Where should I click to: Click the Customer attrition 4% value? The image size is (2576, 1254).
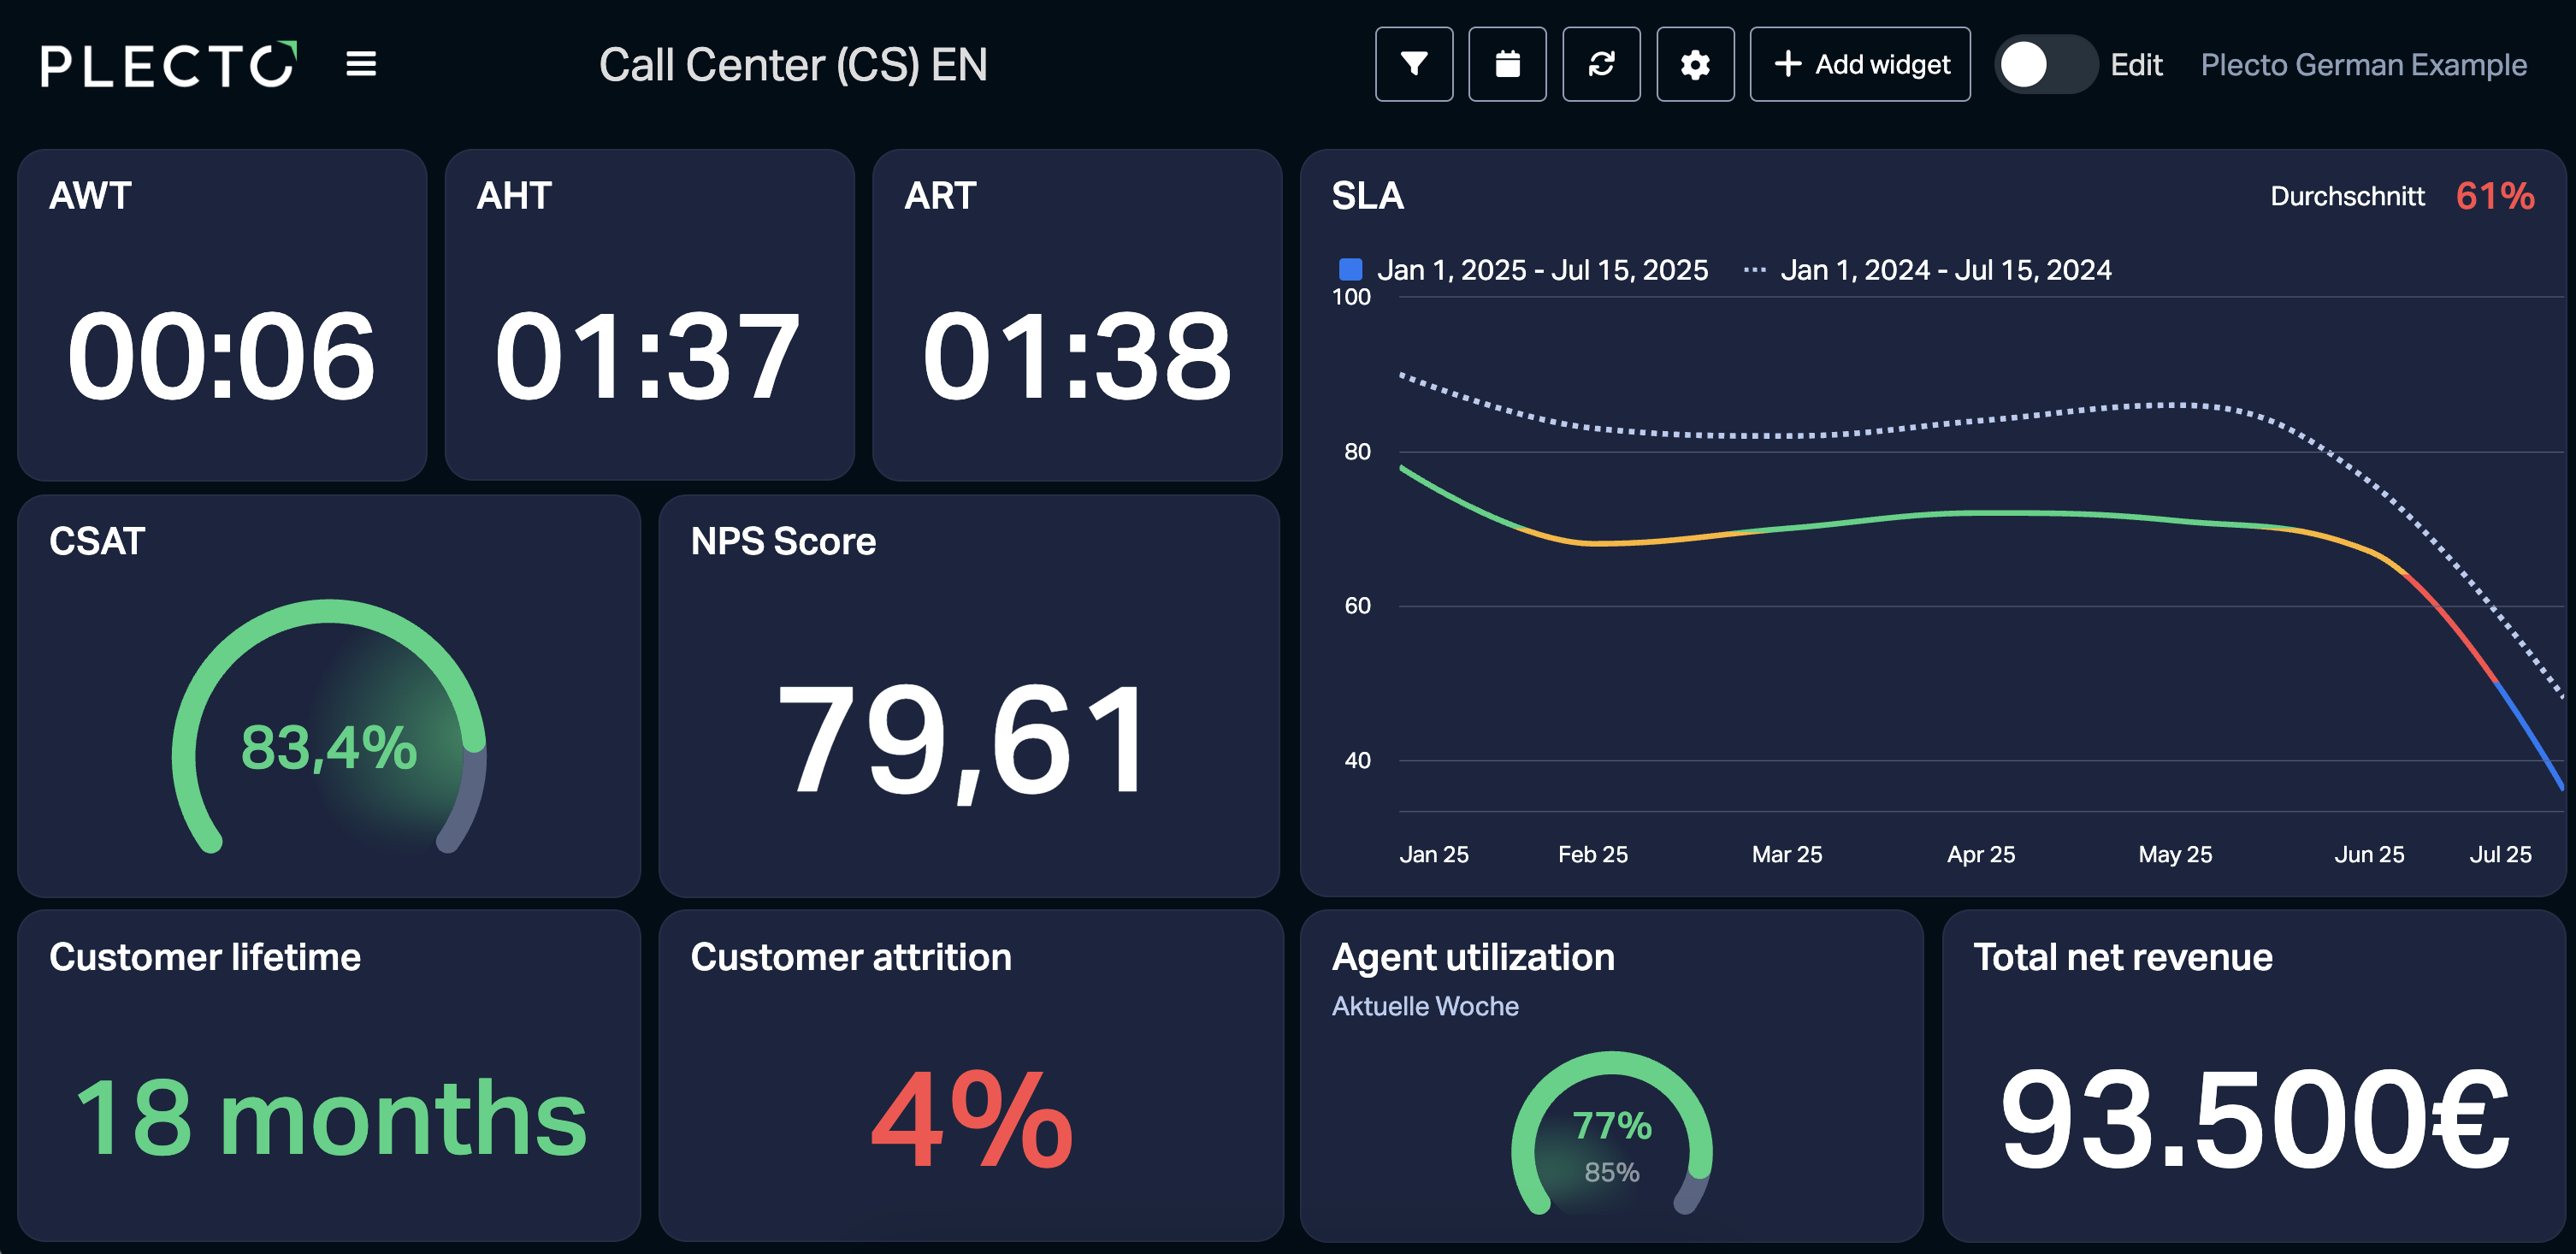(x=971, y=1118)
